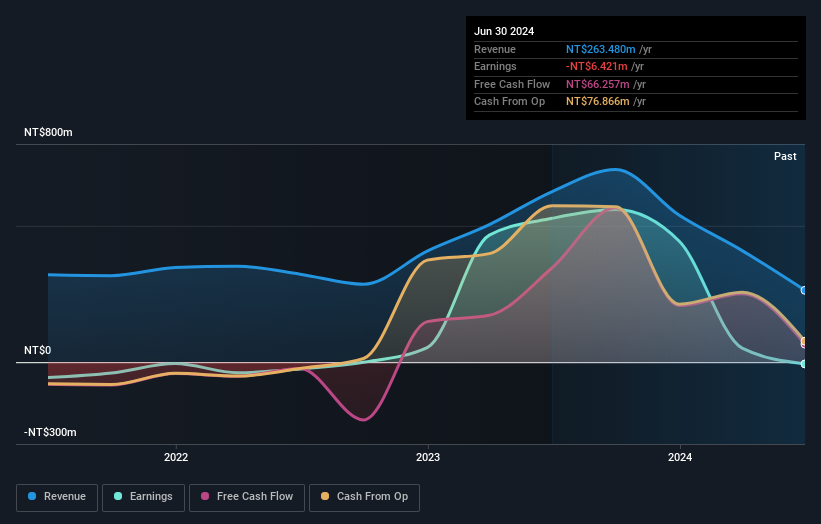Viewport: 821px width, 524px height.
Task: Toggle the Free Cash Flow legend button
Action: point(247,497)
